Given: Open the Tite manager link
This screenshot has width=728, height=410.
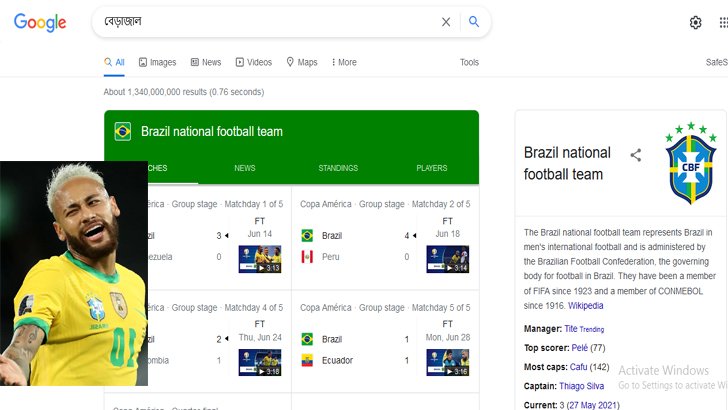Looking at the screenshot, I should (571, 329).
